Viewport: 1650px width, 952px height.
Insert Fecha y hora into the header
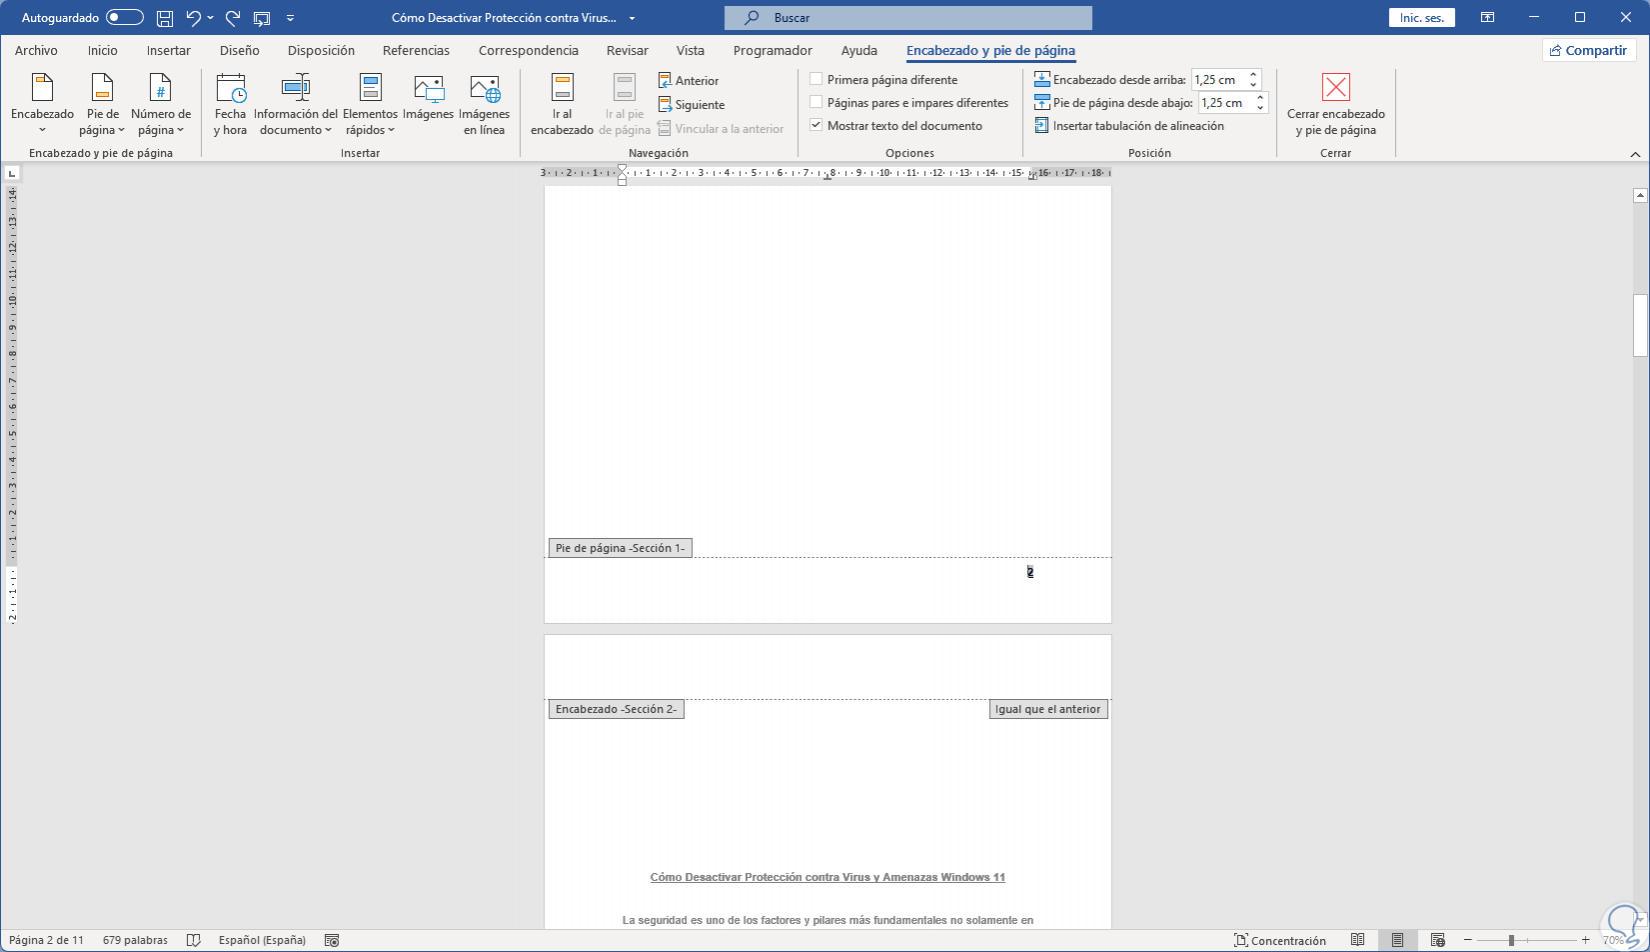pos(230,104)
